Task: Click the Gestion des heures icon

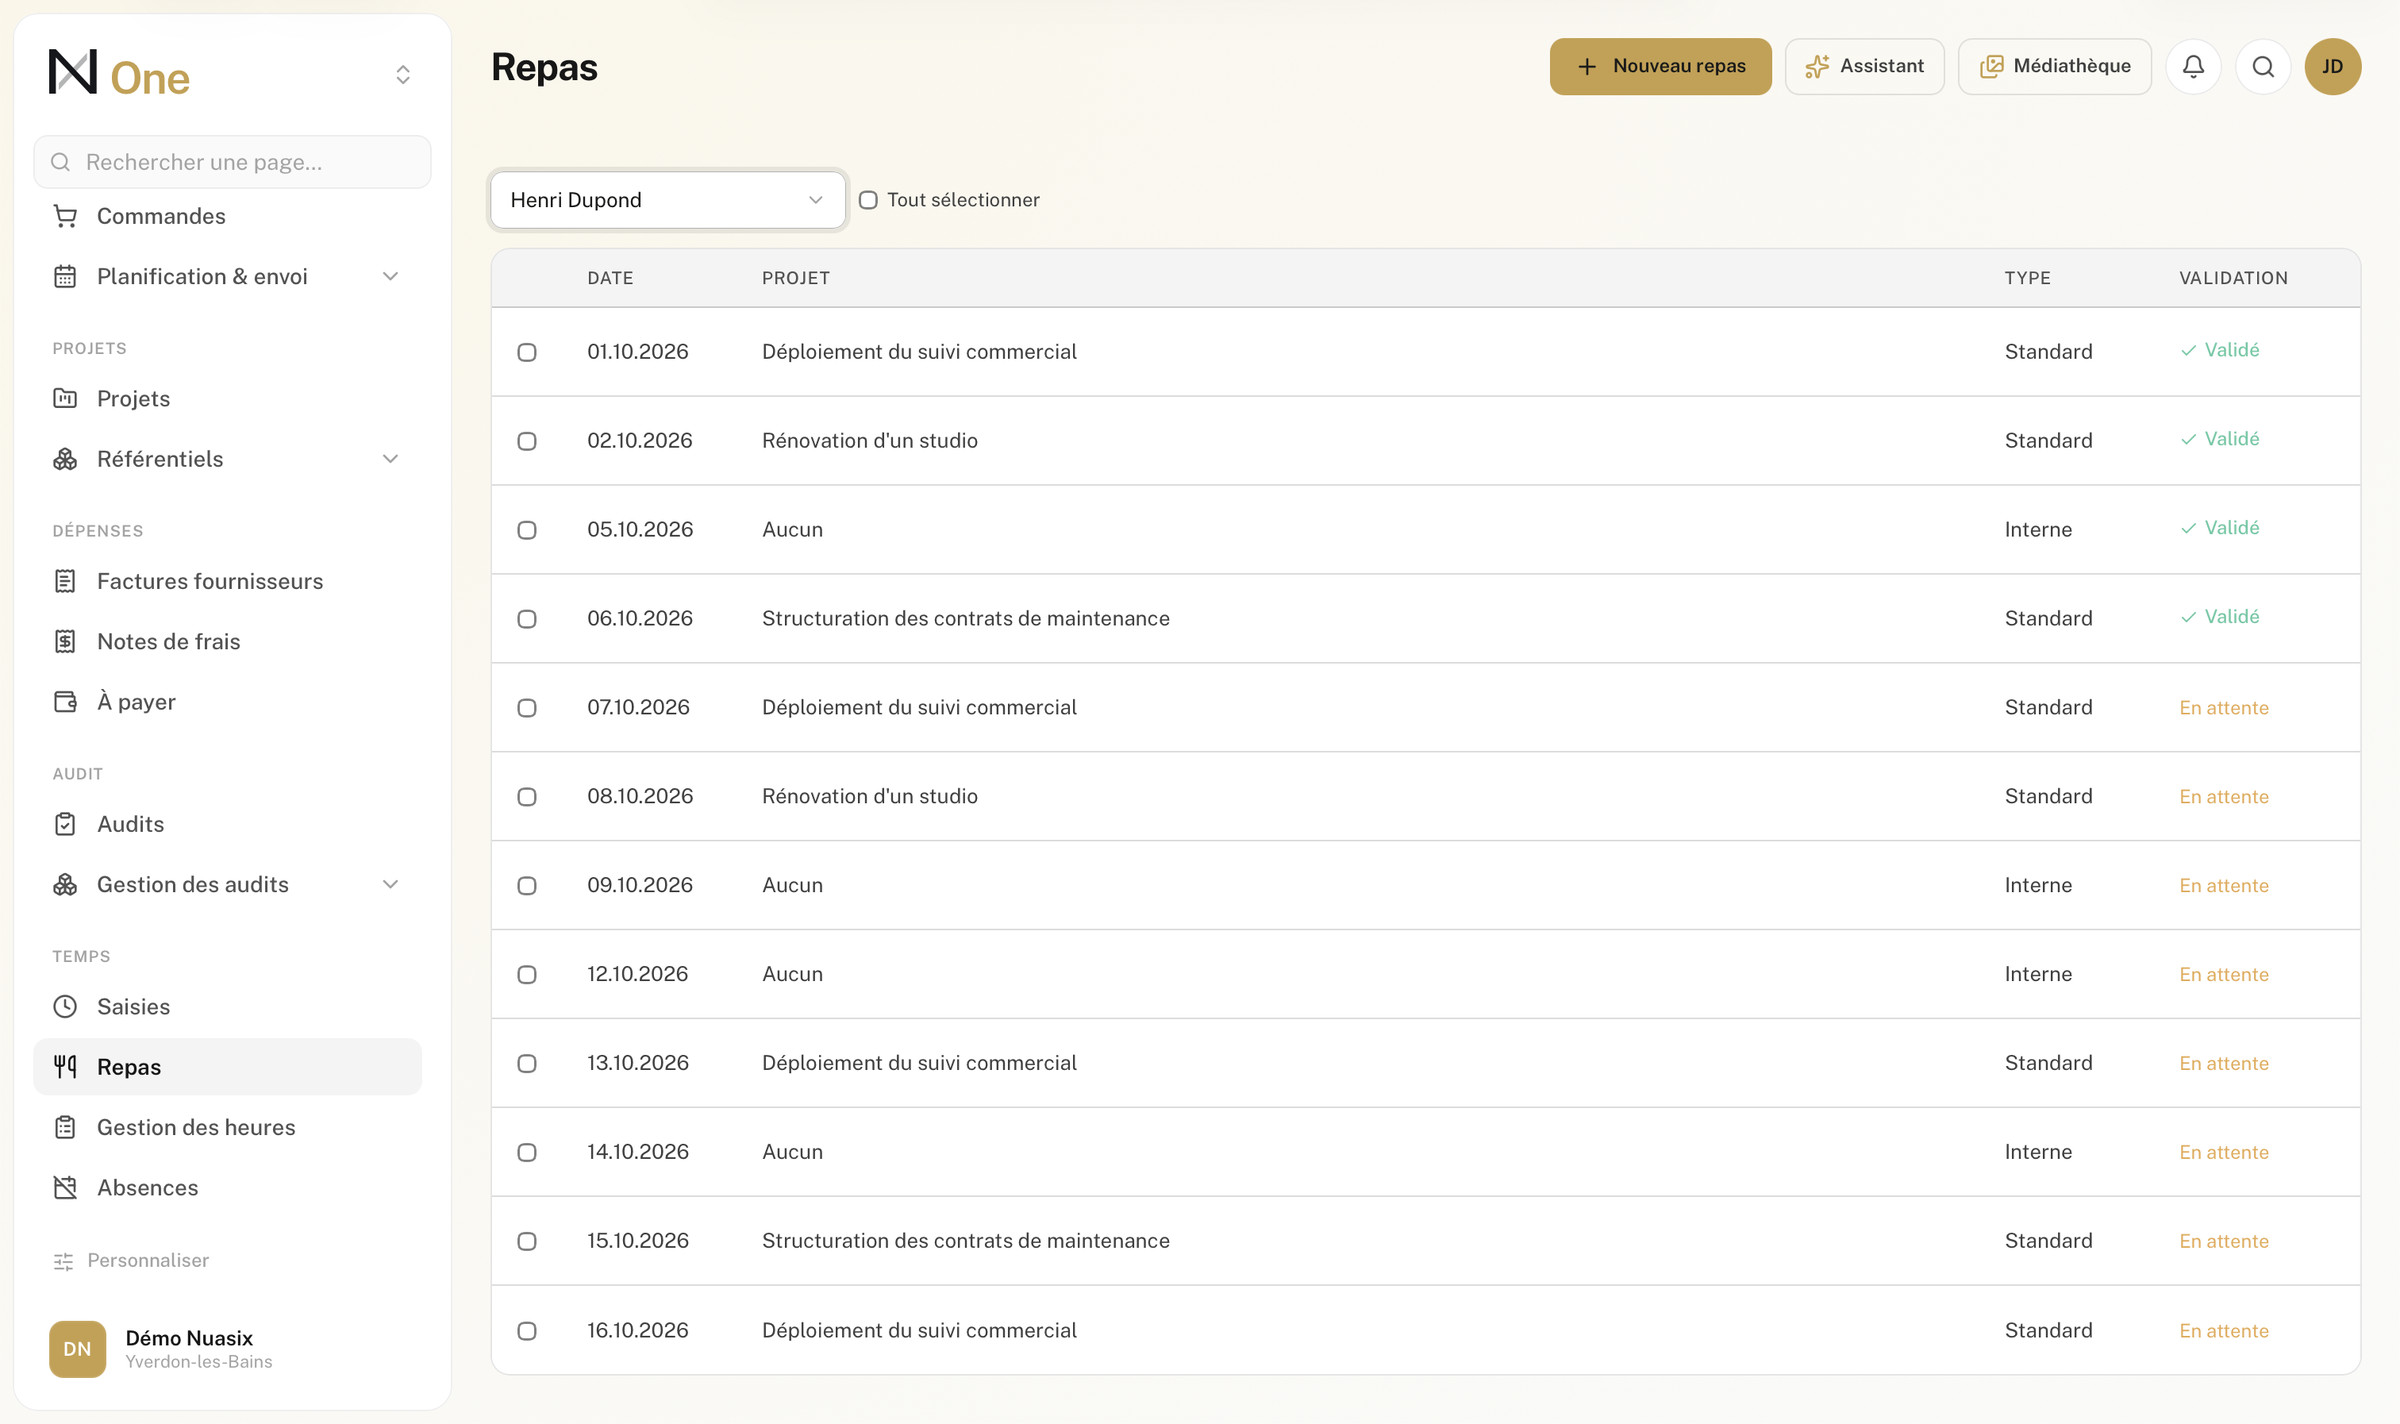Action: [65, 1127]
